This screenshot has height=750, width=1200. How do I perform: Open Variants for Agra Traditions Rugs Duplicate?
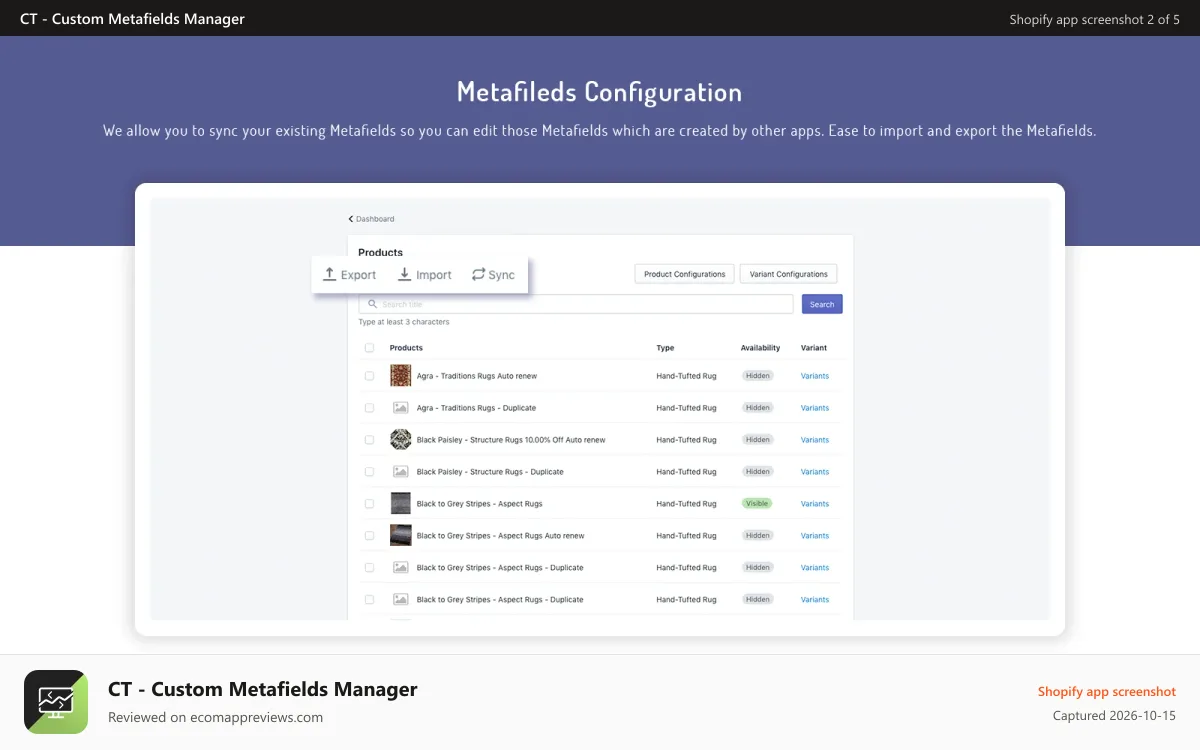tap(815, 408)
